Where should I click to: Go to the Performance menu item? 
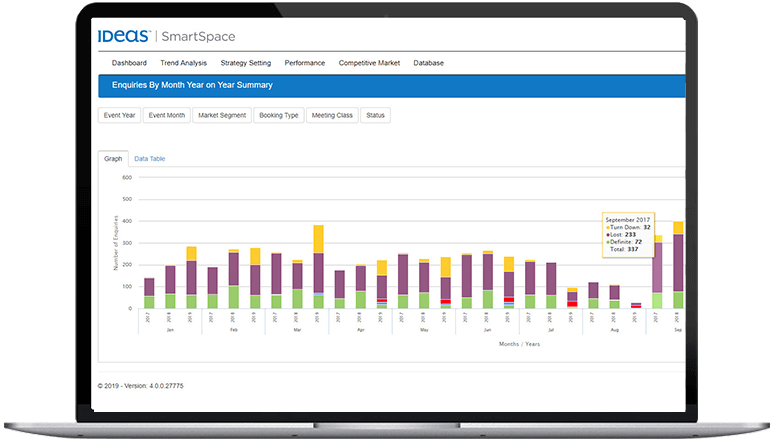[x=304, y=63]
